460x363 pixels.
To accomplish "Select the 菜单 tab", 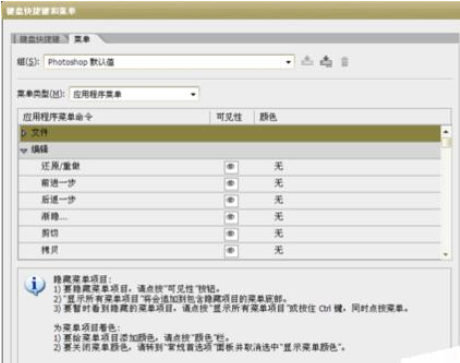I will 82,39.
